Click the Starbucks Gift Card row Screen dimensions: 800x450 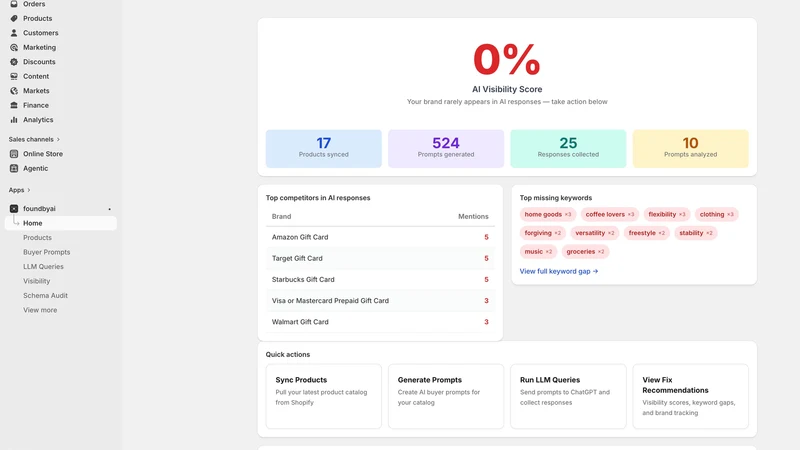380,280
